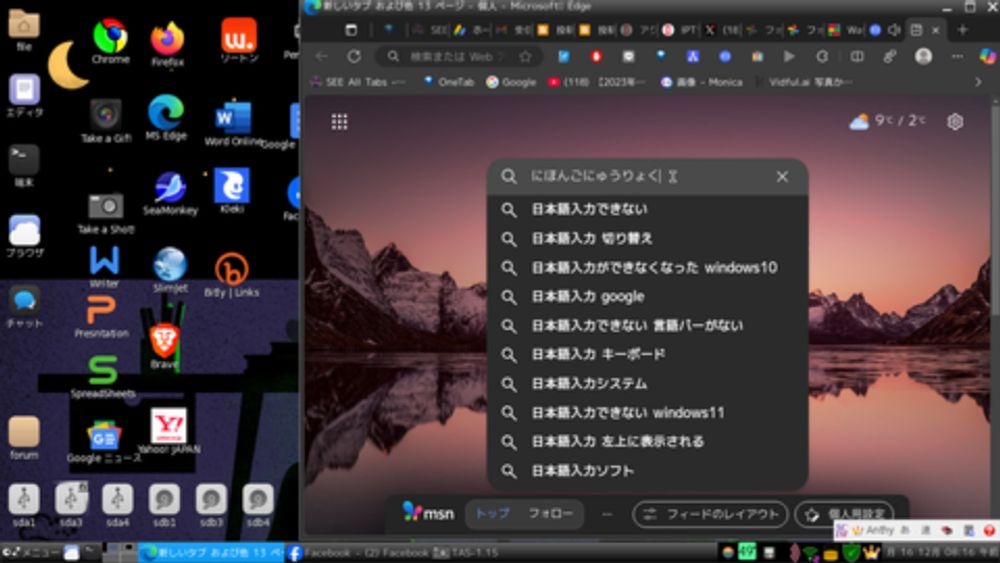Open the チャット chat icon
The height and width of the screenshot is (563, 1000).
pos(24,306)
